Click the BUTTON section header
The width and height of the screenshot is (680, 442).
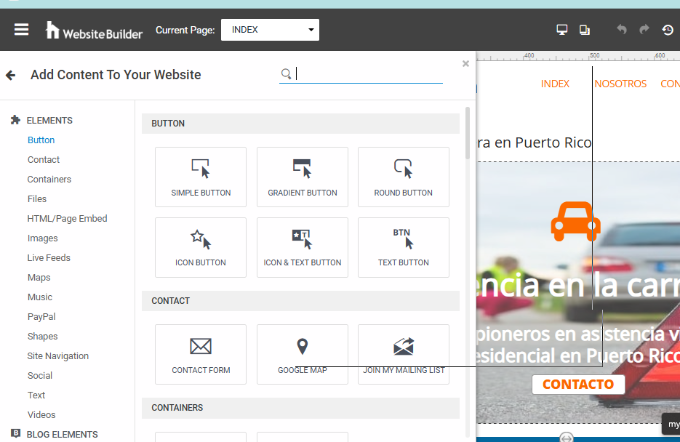[301, 124]
